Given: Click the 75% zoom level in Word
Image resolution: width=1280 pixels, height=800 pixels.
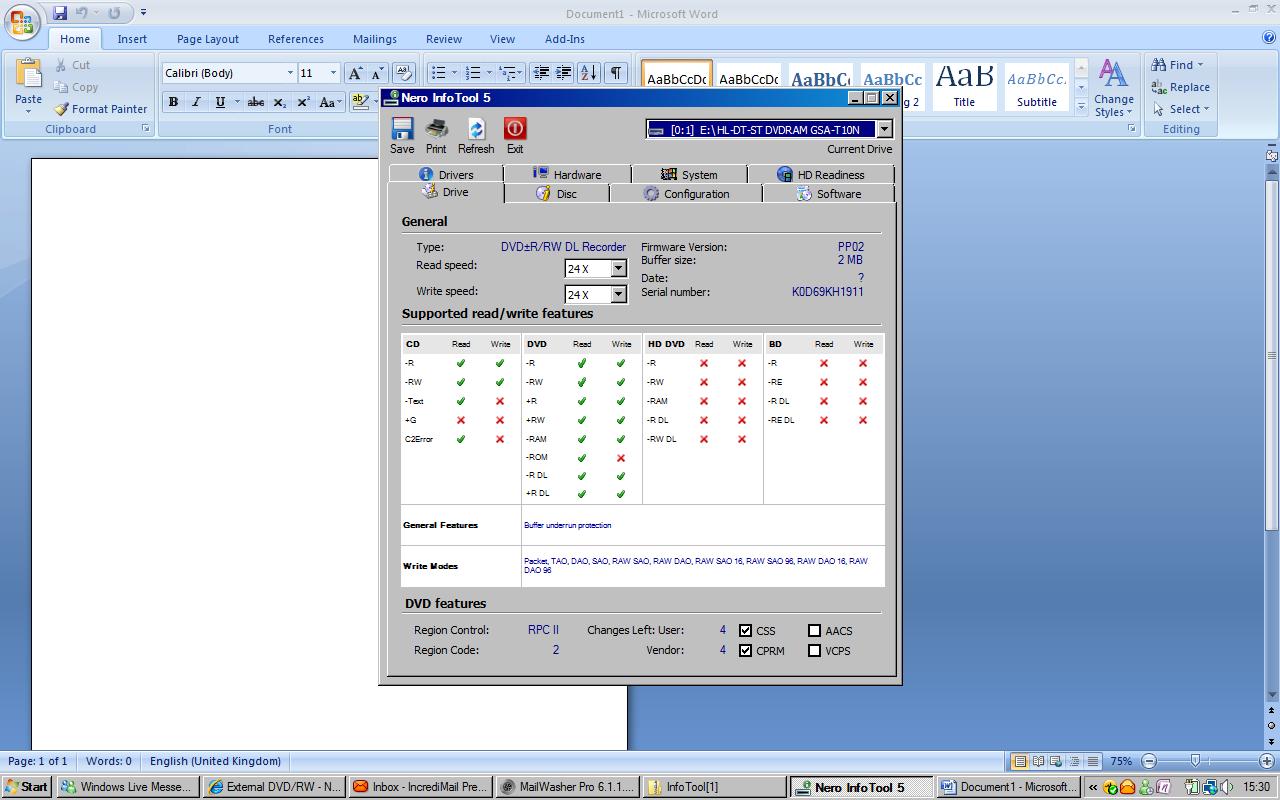Looking at the screenshot, I should [x=1121, y=761].
